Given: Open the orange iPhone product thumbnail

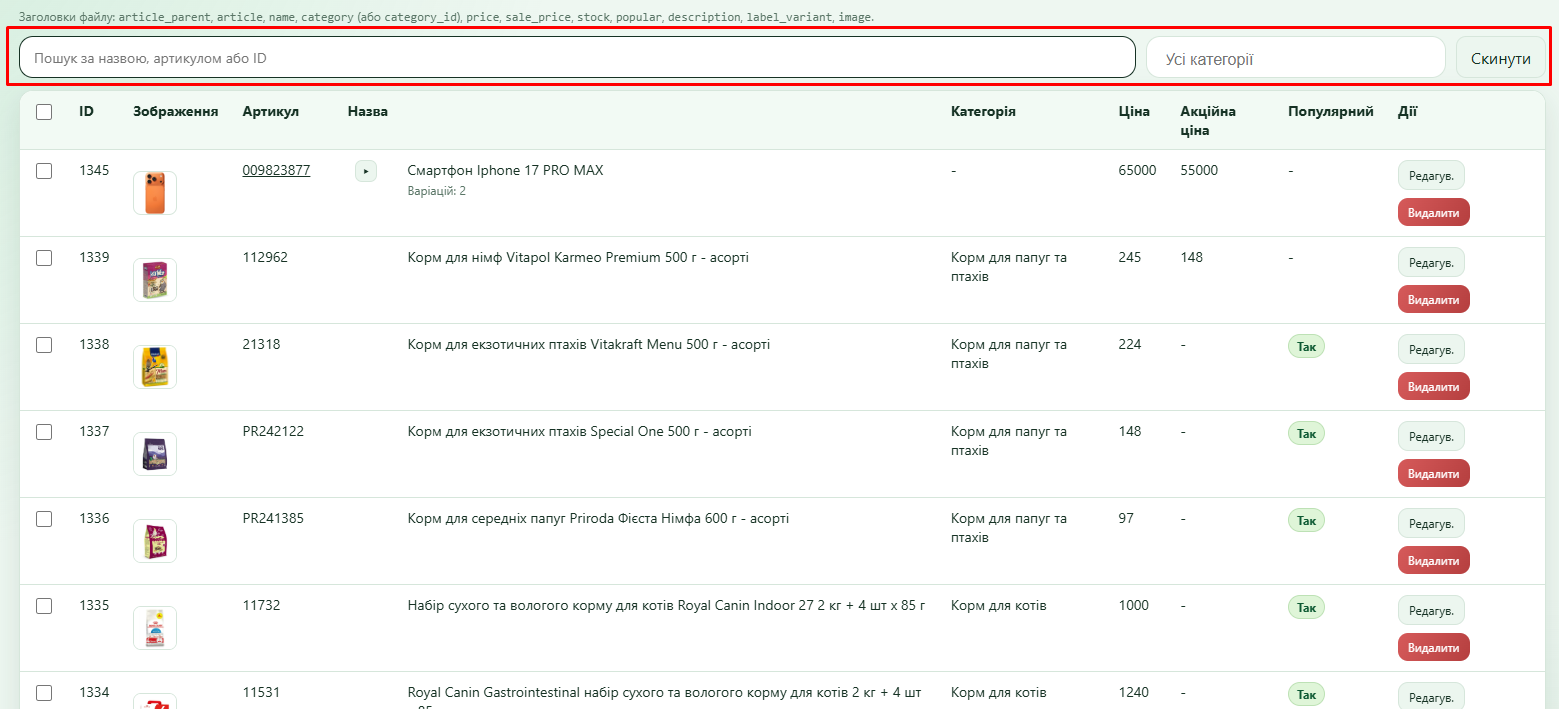Looking at the screenshot, I should point(155,193).
